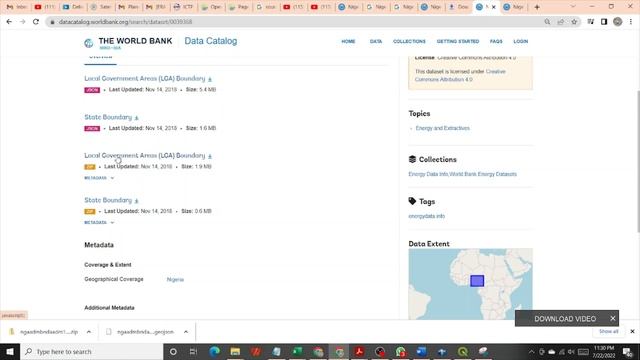Click the Overview tab
This screenshot has height=360, width=640.
tap(100, 58)
